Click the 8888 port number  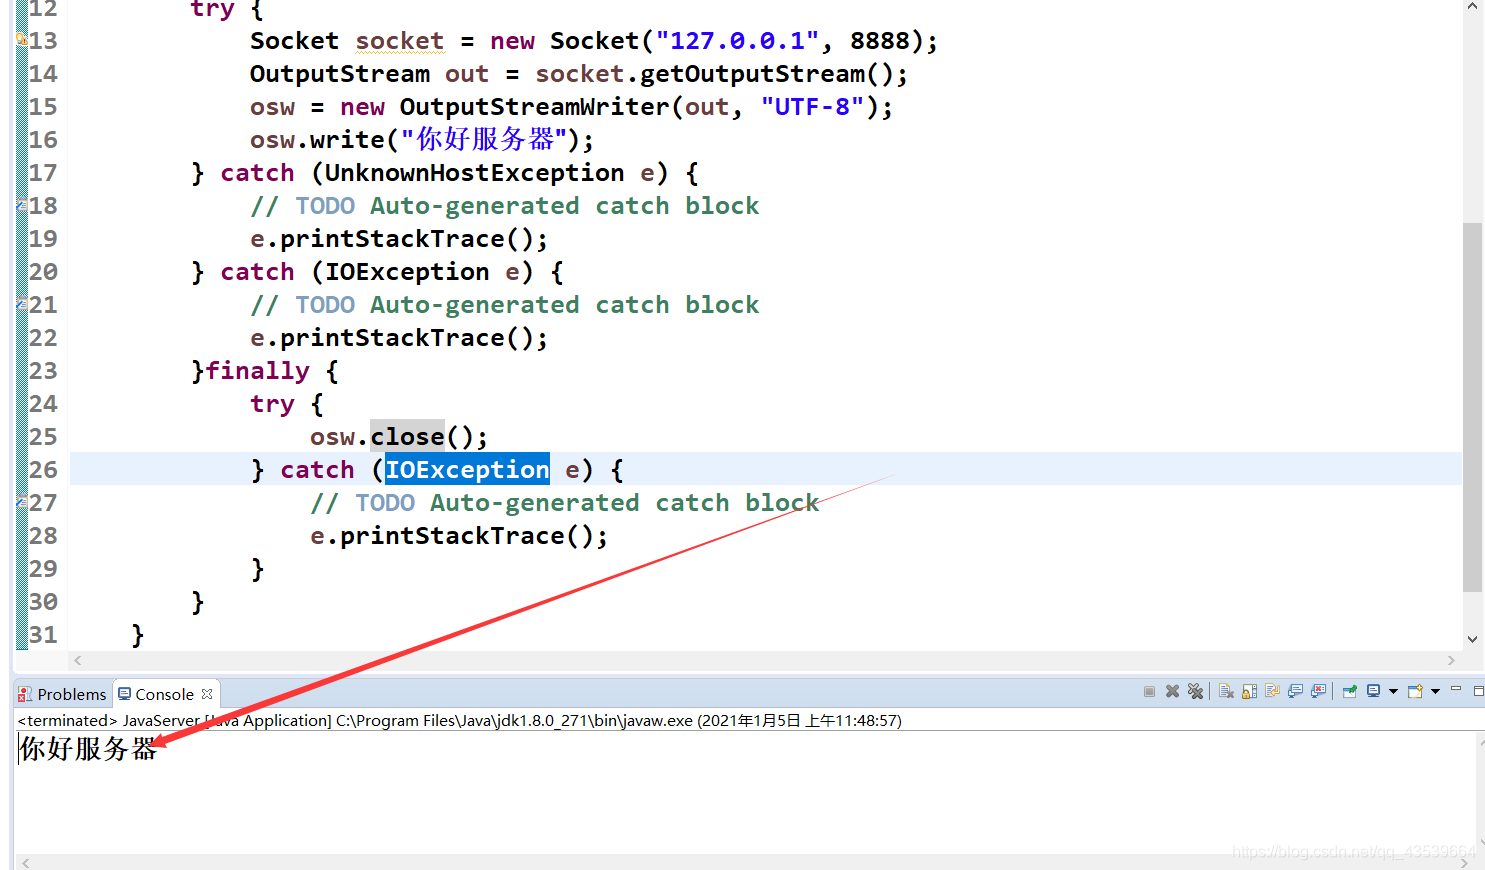pyautogui.click(x=880, y=41)
